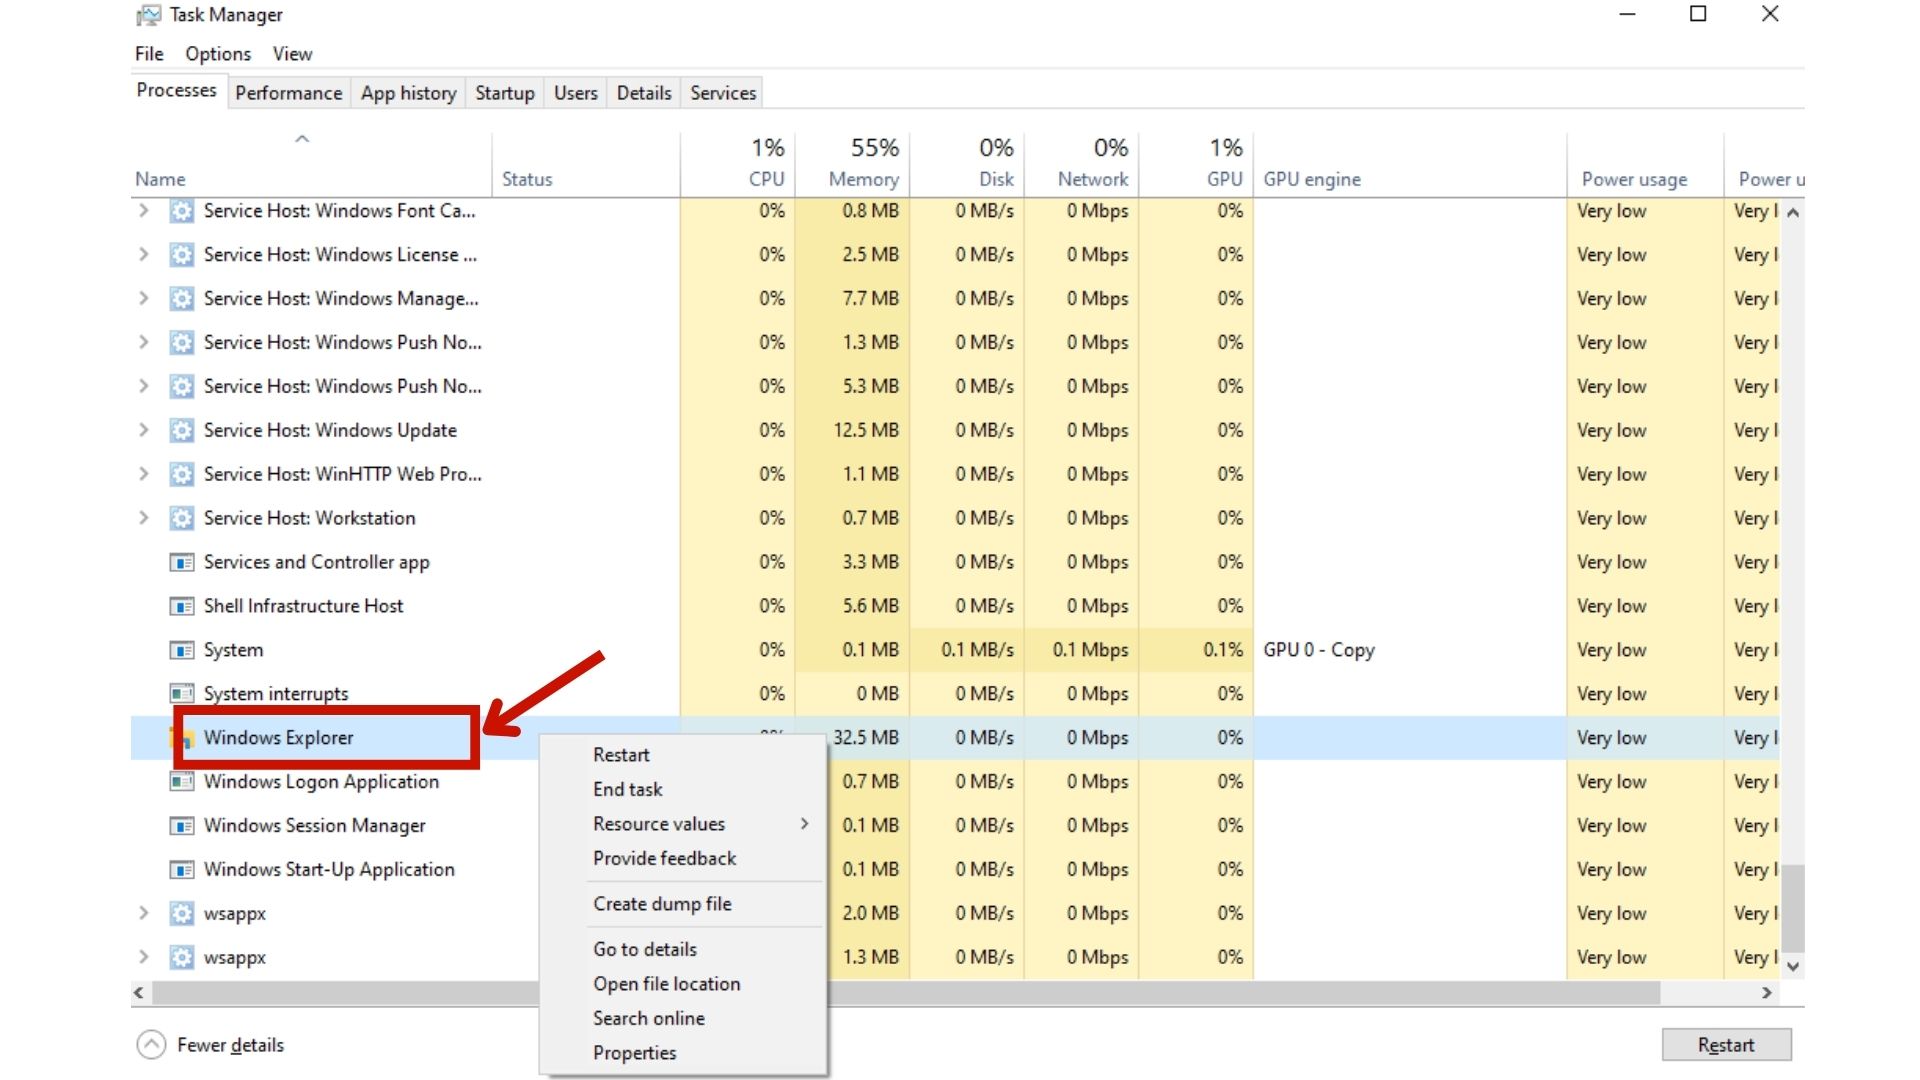The image size is (1920, 1080).
Task: Click the Task Manager title bar icon
Action: pyautogui.click(x=148, y=15)
